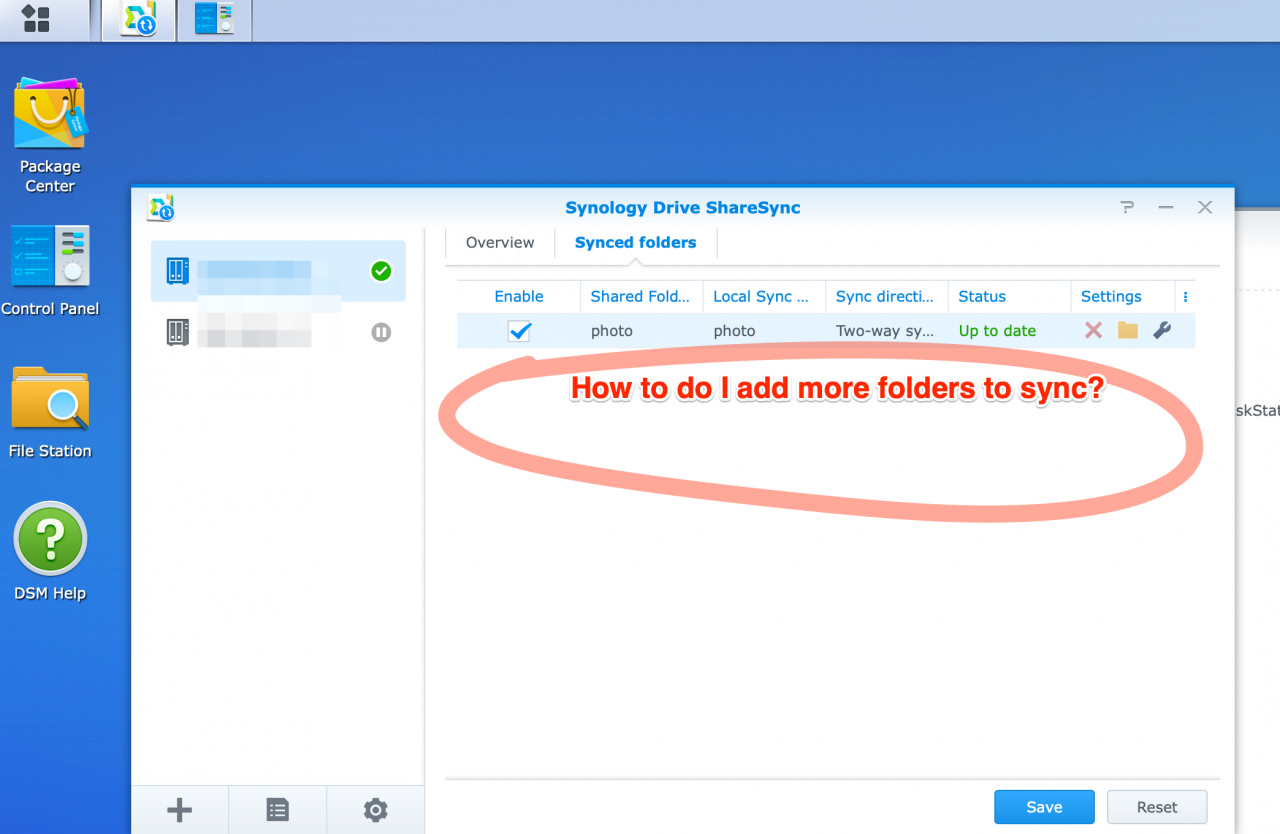Click the log list icon at bottom
Image resolution: width=1280 pixels, height=834 pixels.
[x=277, y=809]
